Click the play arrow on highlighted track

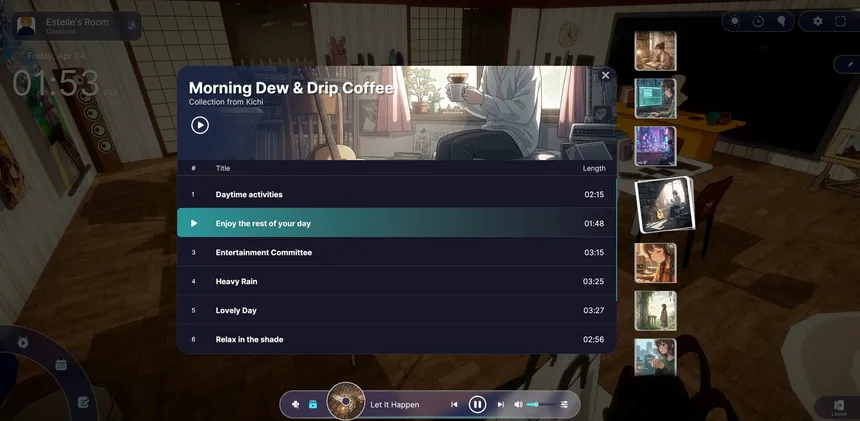(x=194, y=223)
